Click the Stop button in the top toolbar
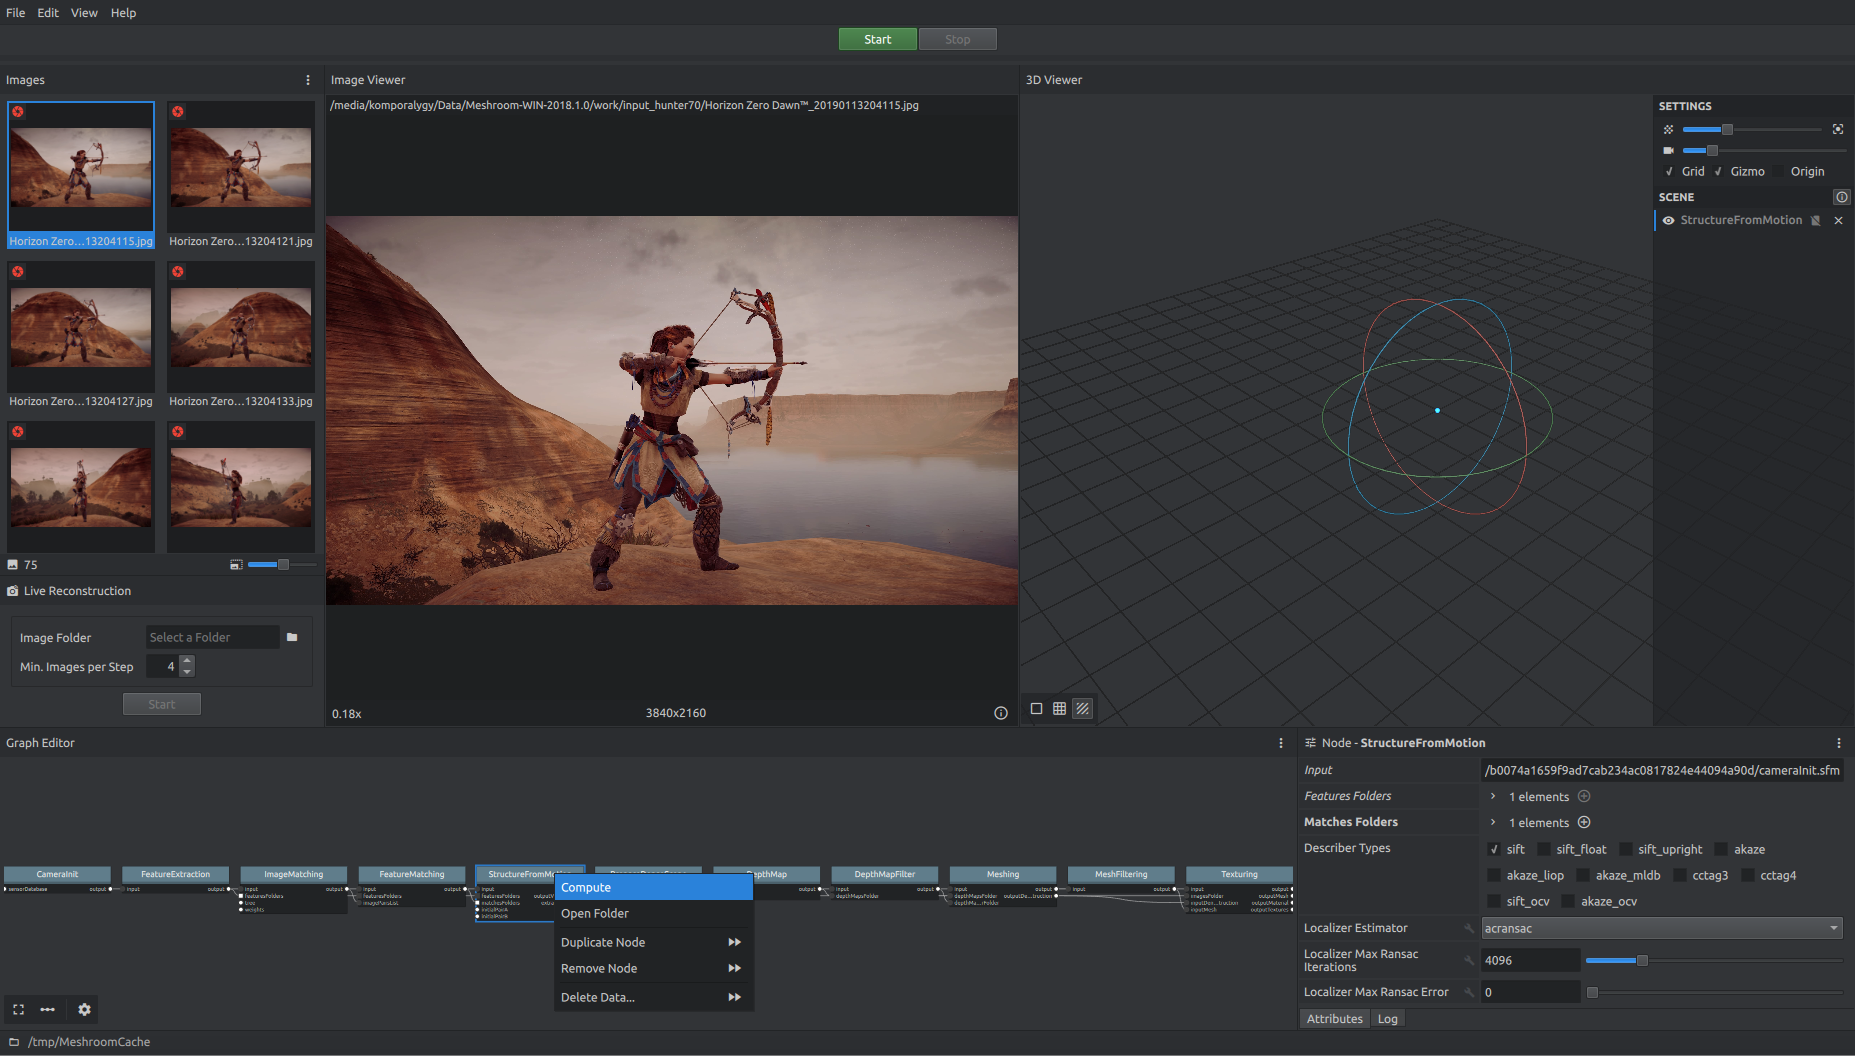This screenshot has height=1056, width=1855. [957, 39]
